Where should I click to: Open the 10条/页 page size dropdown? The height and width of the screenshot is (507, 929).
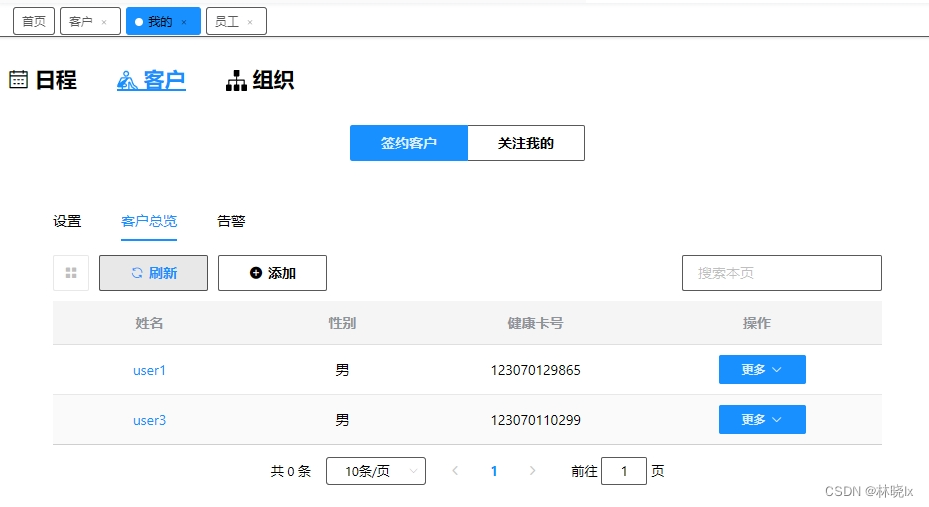point(376,471)
